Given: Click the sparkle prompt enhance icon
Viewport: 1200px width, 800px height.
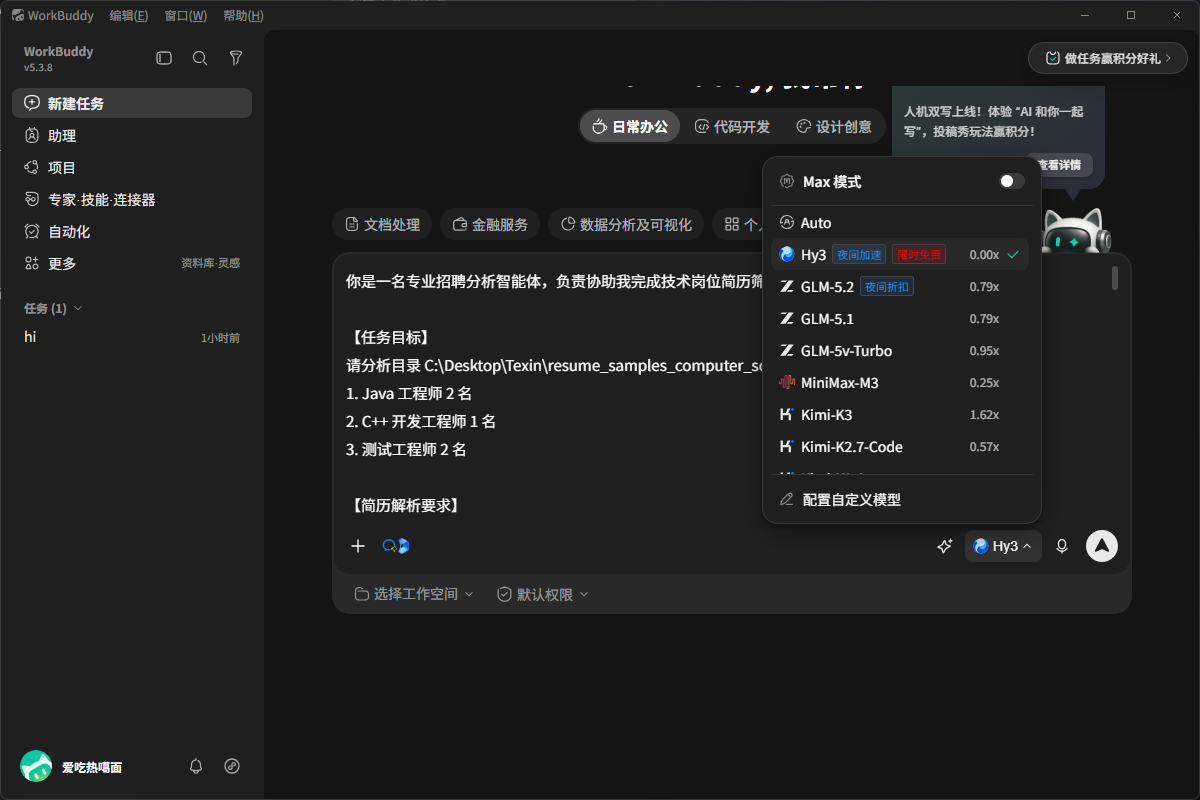Looking at the screenshot, I should click(944, 546).
